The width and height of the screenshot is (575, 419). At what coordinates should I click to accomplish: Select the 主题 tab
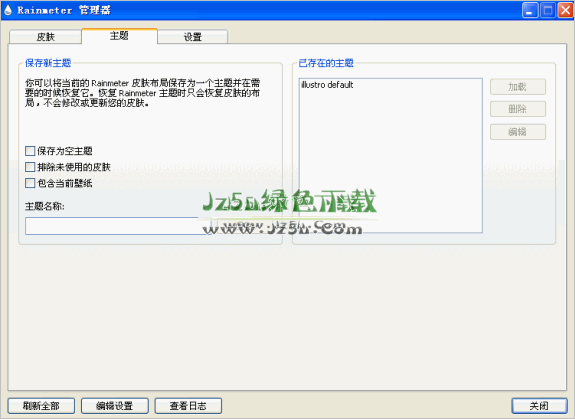coord(119,36)
